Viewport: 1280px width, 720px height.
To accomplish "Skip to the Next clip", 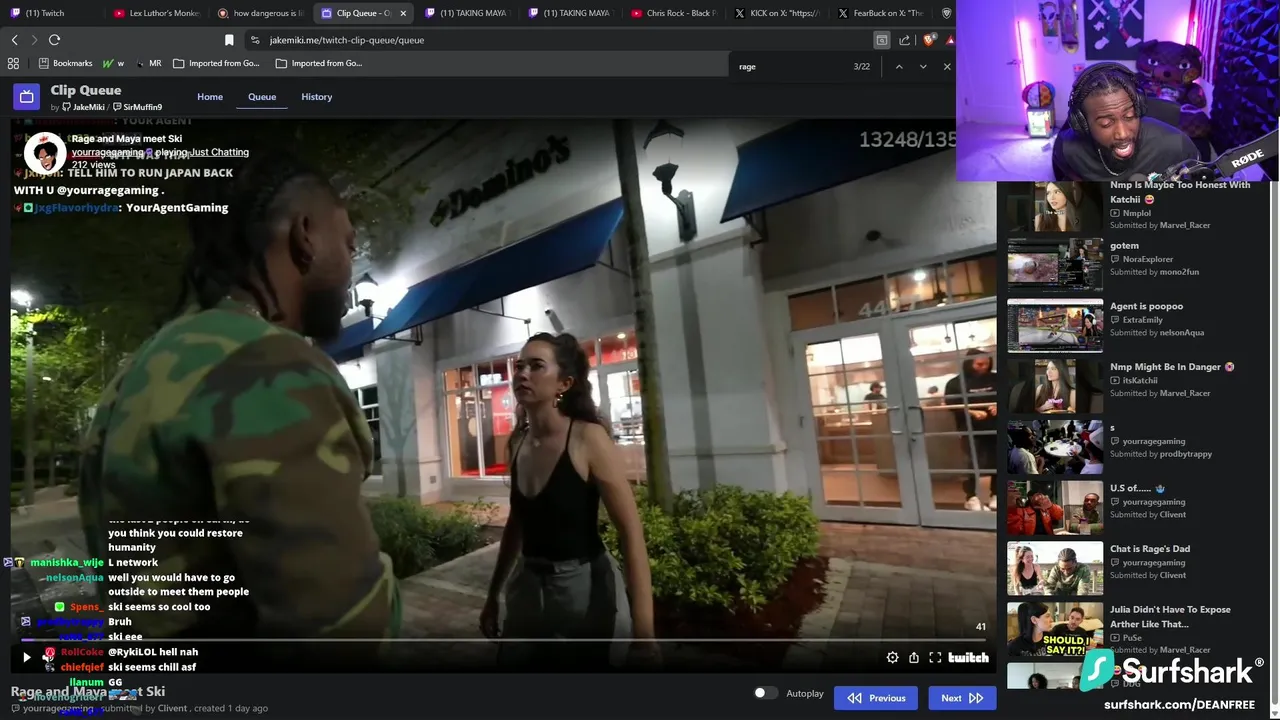I will pyautogui.click(x=962, y=698).
